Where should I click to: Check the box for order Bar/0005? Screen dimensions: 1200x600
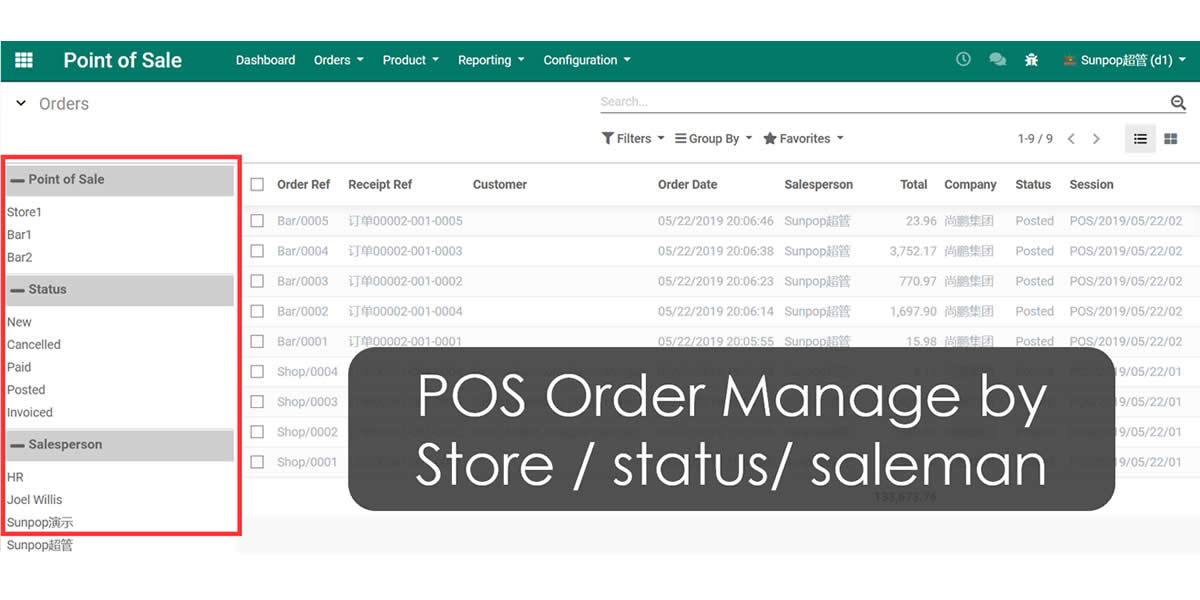(257, 221)
